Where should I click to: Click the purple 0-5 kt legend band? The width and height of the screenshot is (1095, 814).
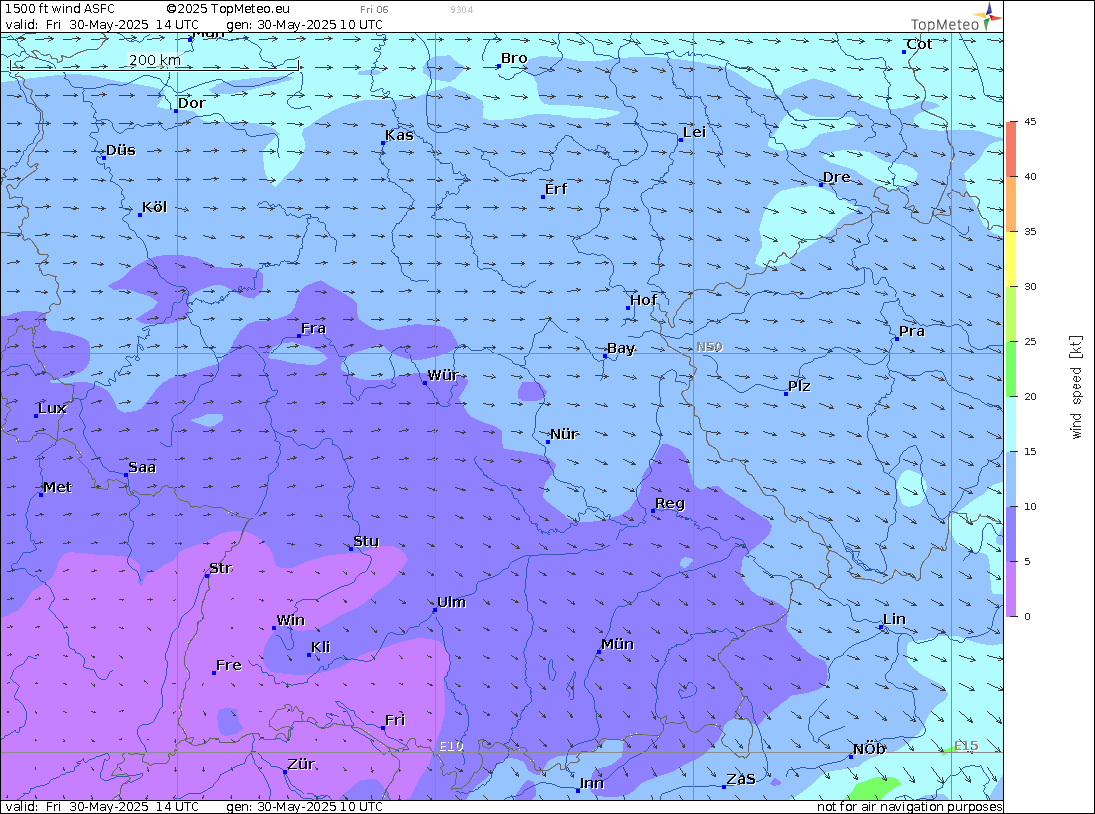(x=1012, y=589)
